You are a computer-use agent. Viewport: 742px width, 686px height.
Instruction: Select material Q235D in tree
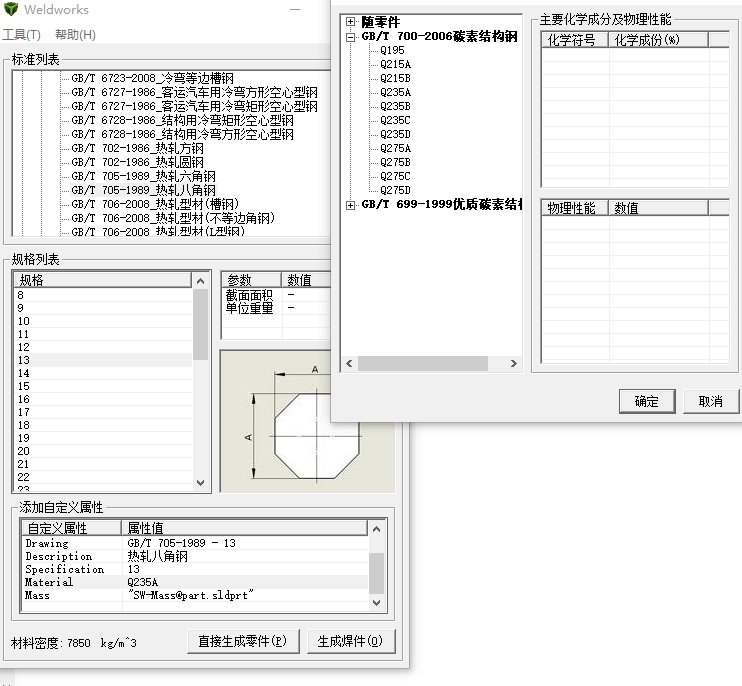pyautogui.click(x=396, y=134)
